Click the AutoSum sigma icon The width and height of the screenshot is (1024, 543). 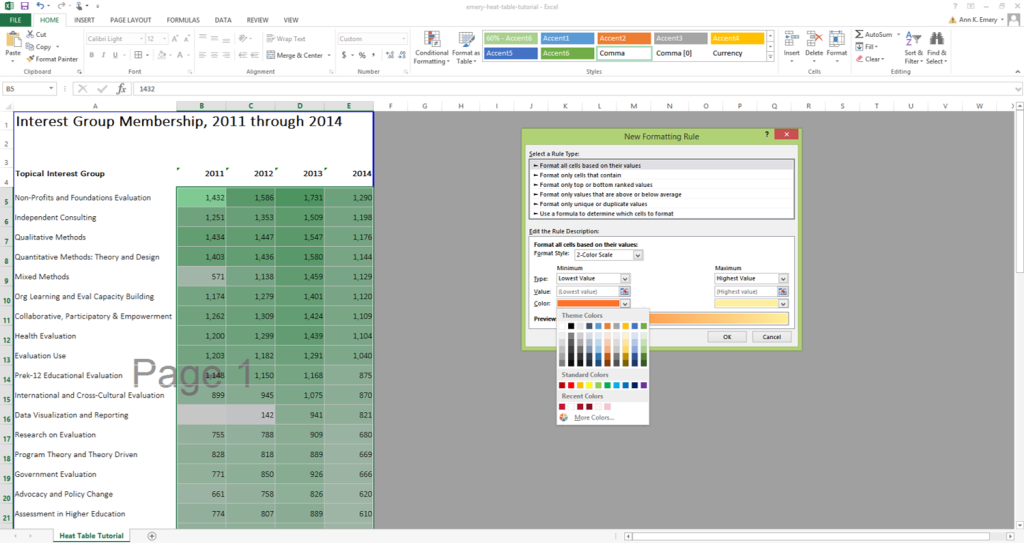859,34
